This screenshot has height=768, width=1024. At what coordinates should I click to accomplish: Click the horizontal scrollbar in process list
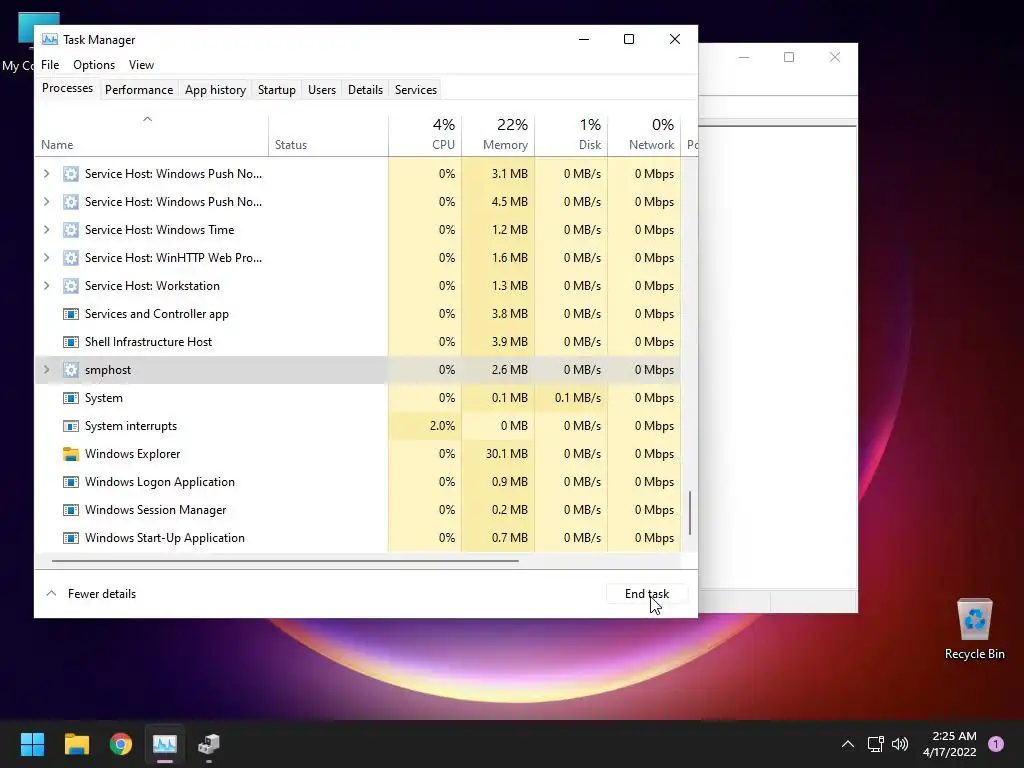click(285, 560)
